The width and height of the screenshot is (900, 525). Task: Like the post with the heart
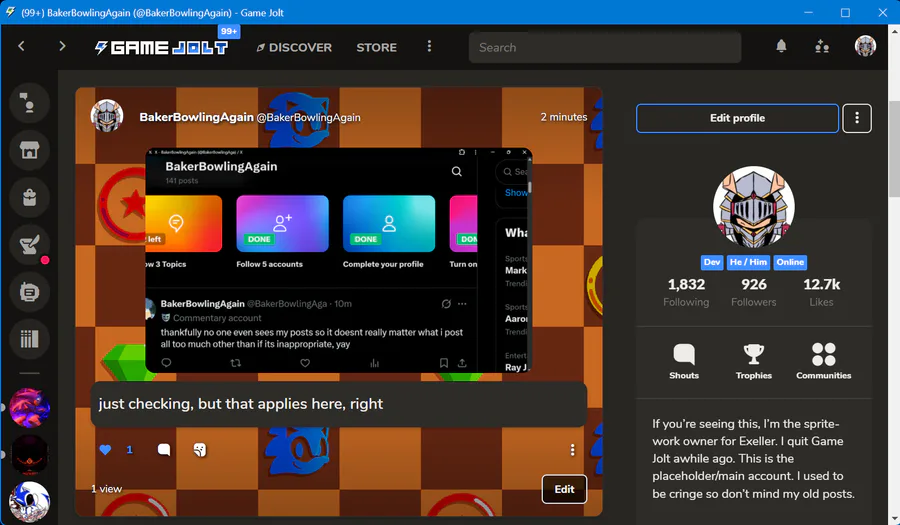[x=105, y=450]
